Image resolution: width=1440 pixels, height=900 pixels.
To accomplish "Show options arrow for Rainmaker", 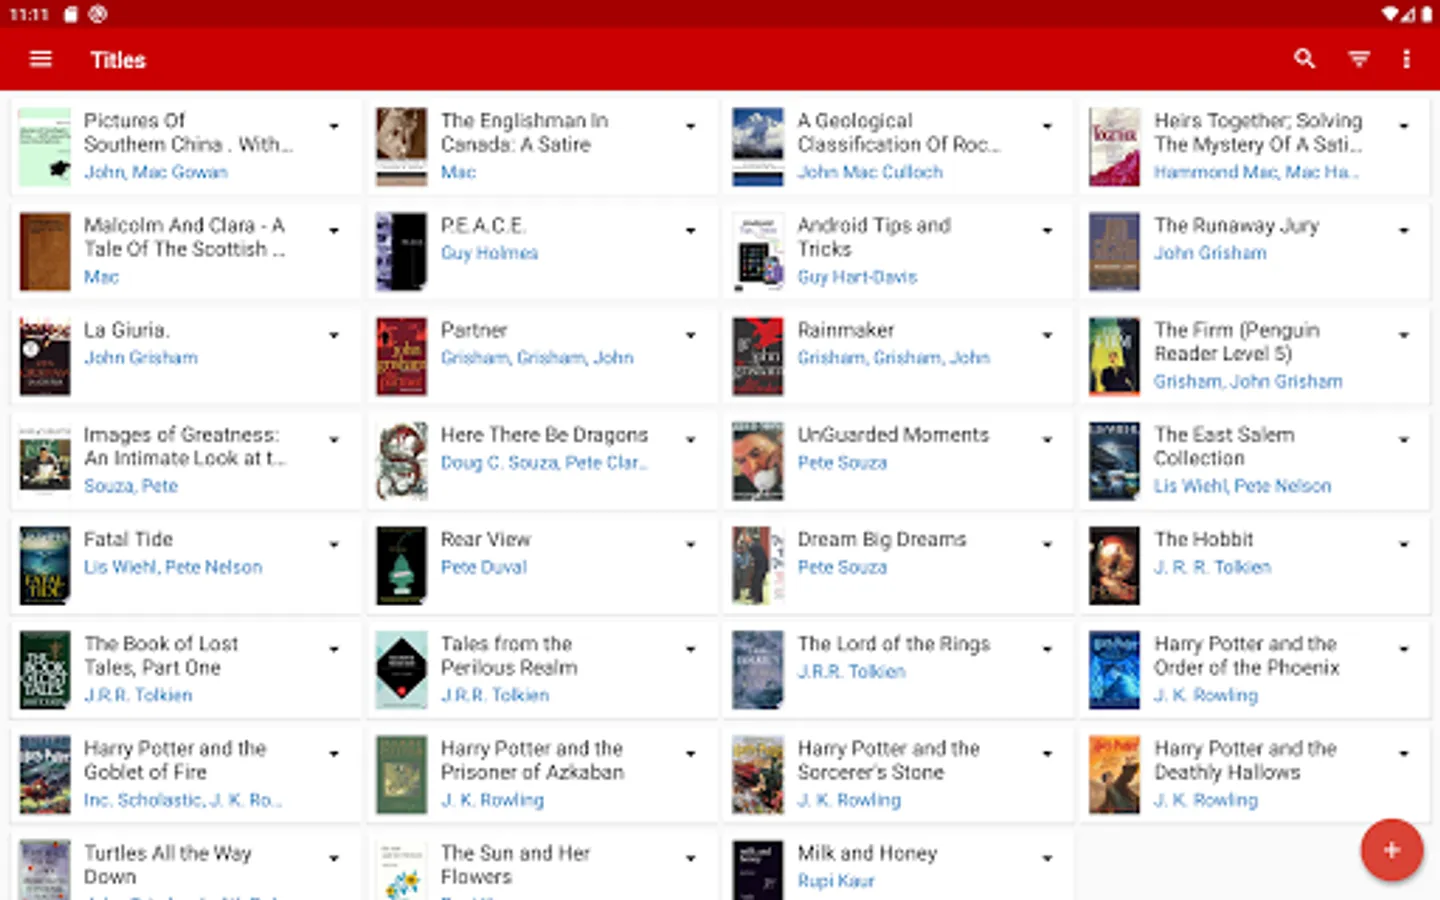I will pyautogui.click(x=1048, y=335).
